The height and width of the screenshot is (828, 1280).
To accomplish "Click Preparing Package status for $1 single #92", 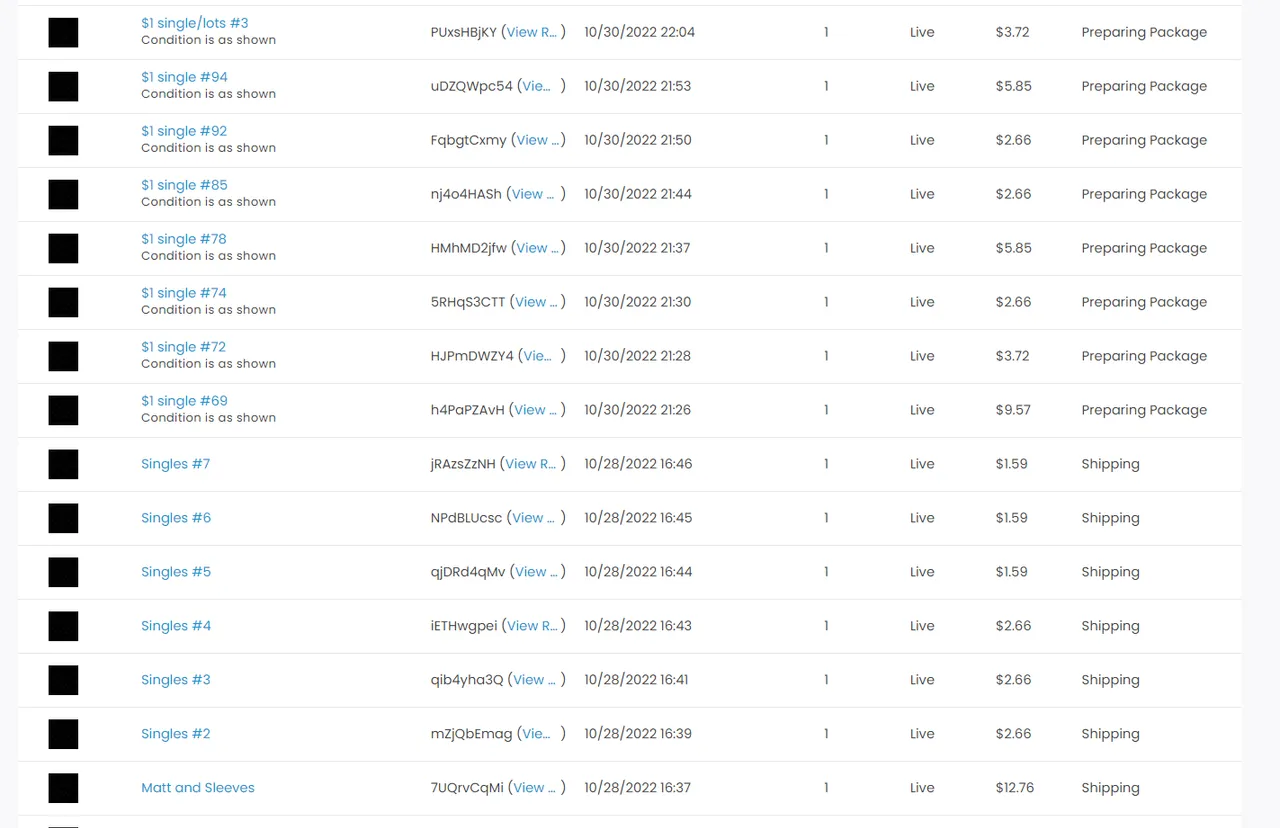I will click(1144, 140).
